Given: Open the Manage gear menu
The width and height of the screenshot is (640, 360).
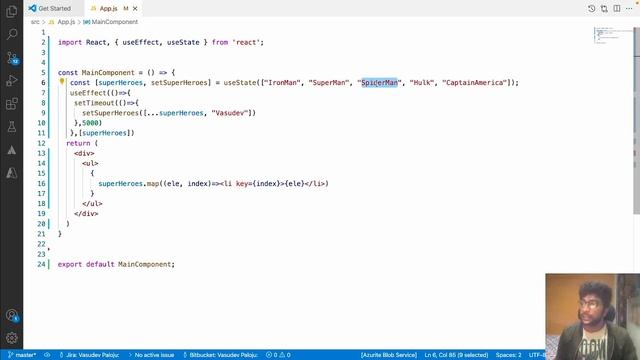Looking at the screenshot, I should click(11, 338).
